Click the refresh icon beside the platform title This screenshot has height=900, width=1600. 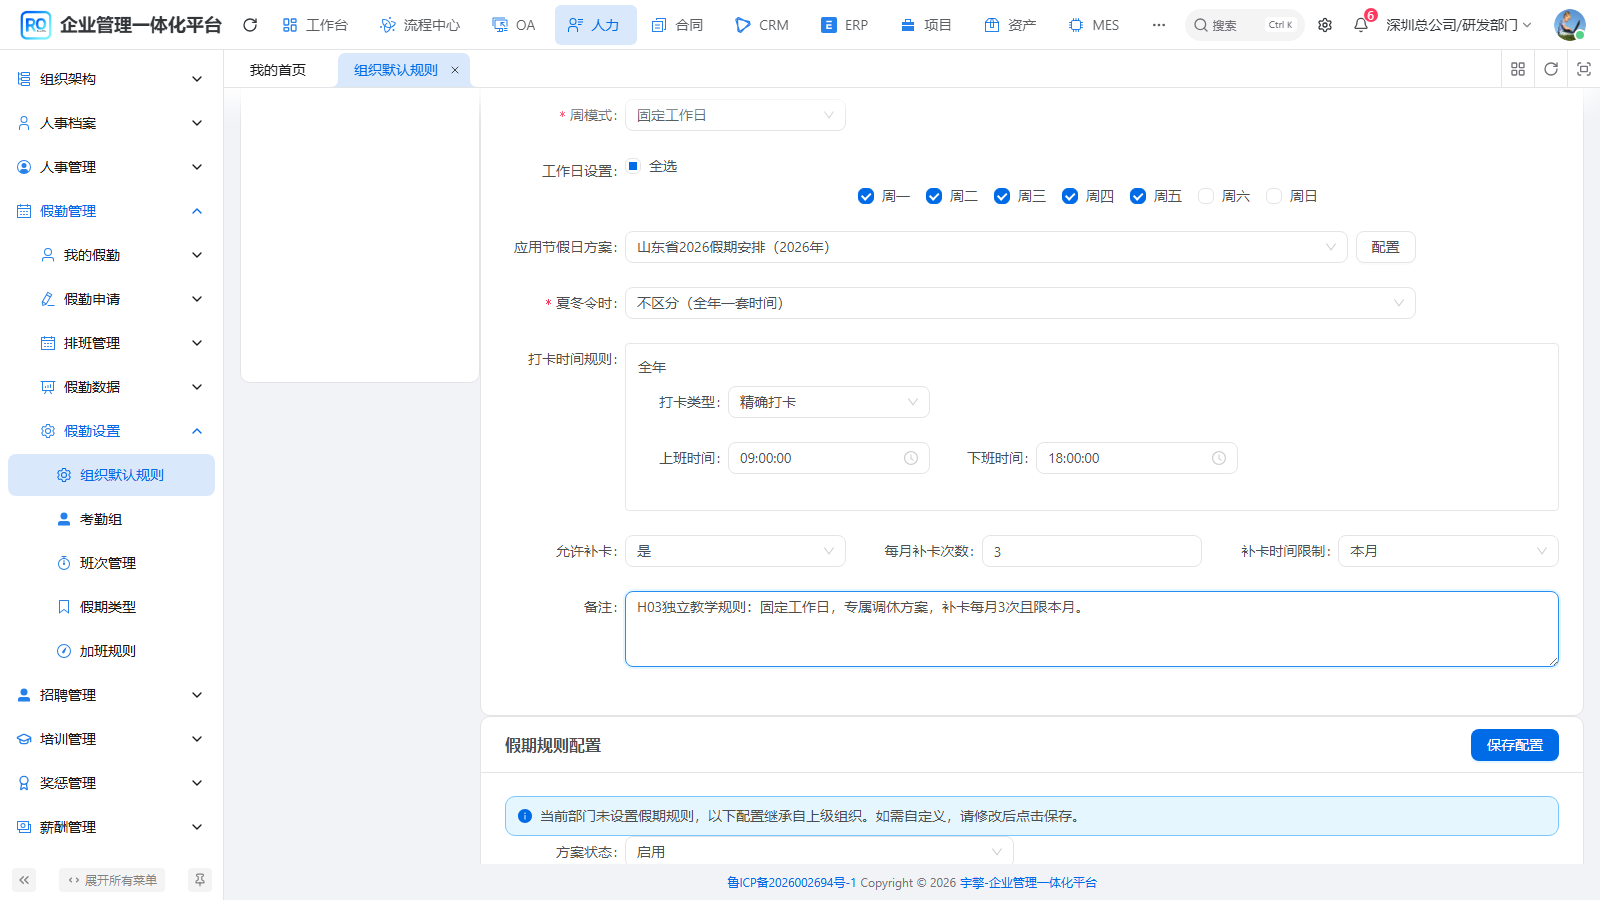pos(250,25)
